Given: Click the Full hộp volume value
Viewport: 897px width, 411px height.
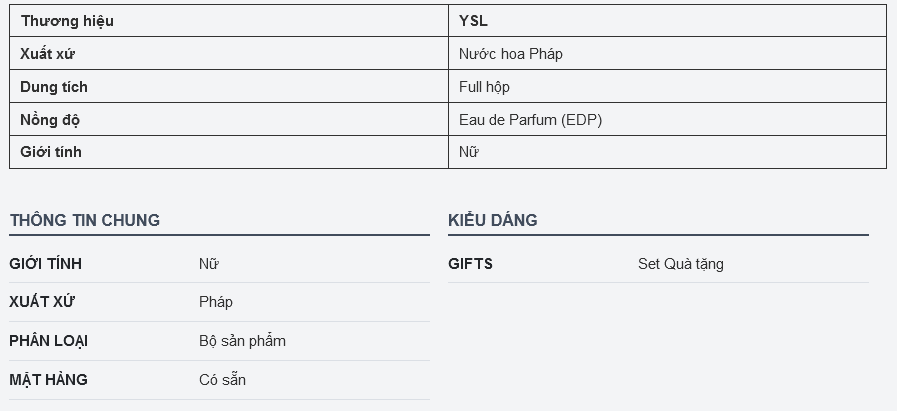Looking at the screenshot, I should pyautogui.click(x=484, y=87).
